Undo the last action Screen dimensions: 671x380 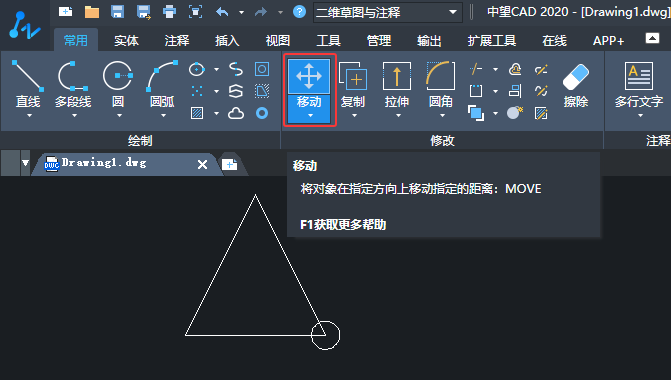(222, 12)
